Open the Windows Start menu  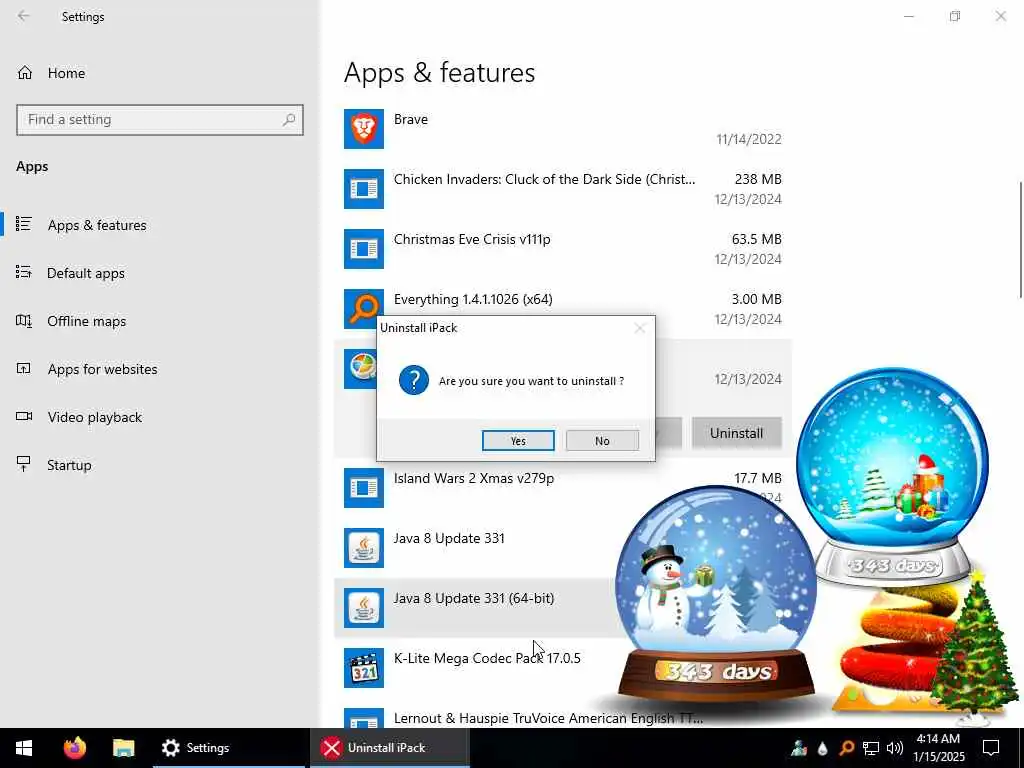[24, 748]
